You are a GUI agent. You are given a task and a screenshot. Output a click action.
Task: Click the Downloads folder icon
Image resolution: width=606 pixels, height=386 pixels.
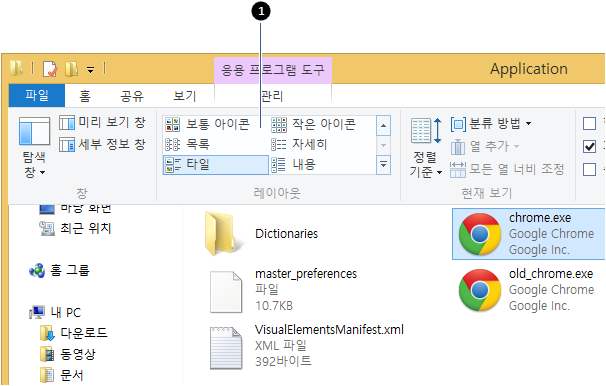47,333
